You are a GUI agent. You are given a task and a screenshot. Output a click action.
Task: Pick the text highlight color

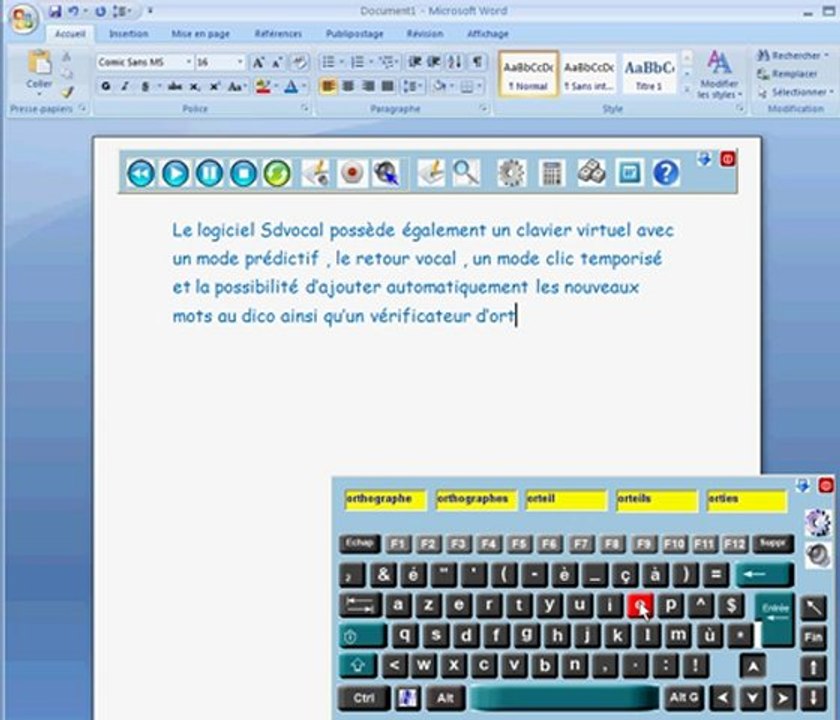click(x=263, y=86)
